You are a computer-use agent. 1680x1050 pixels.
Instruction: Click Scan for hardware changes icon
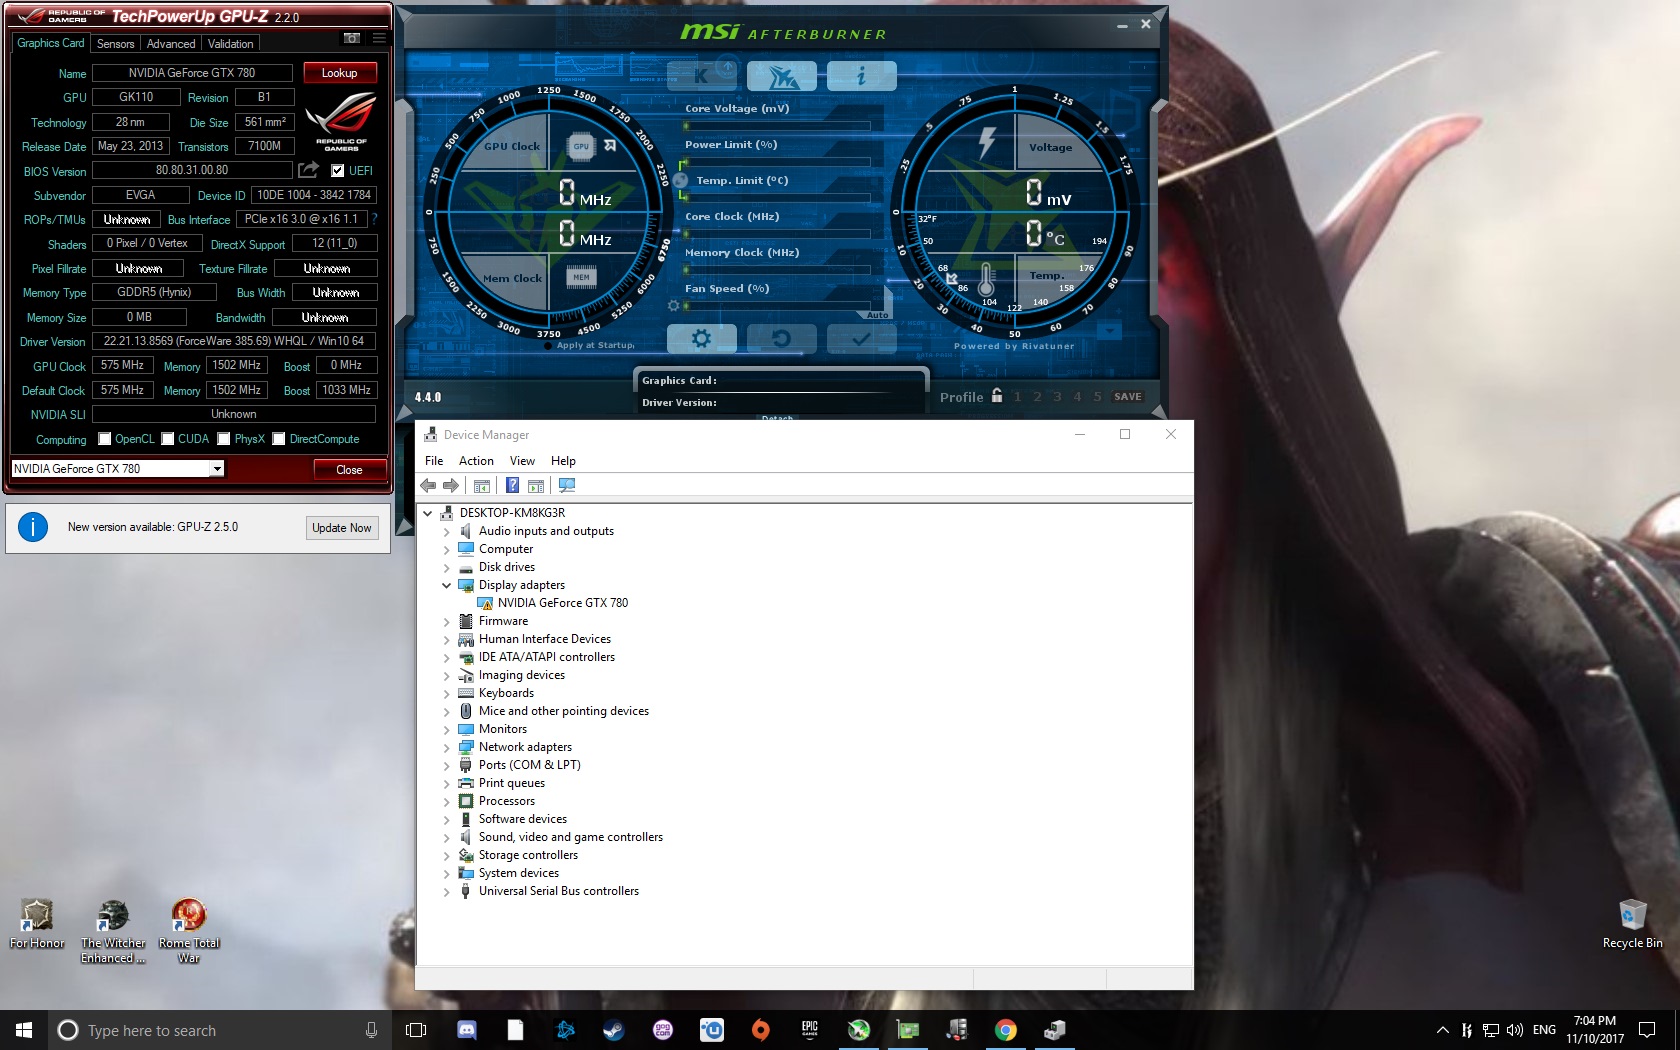tap(567, 486)
